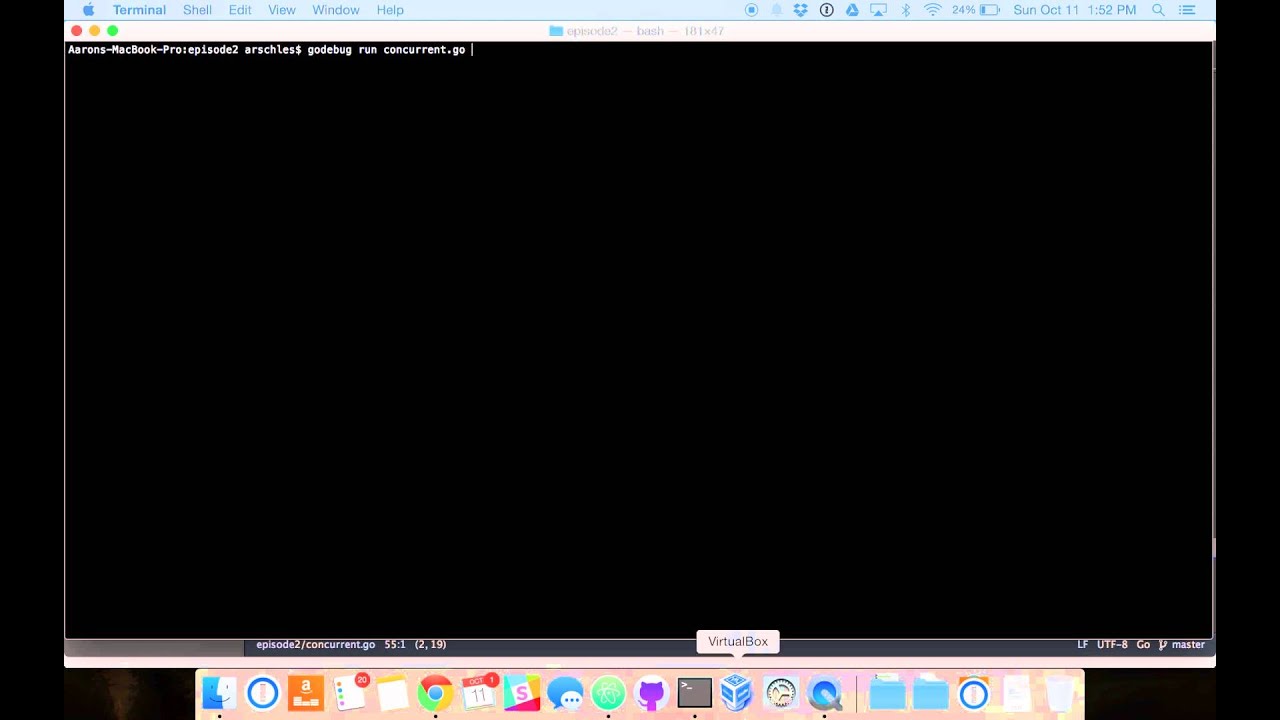The image size is (1280, 720).
Task: Click the screen recording stop icon
Action: pos(752,10)
